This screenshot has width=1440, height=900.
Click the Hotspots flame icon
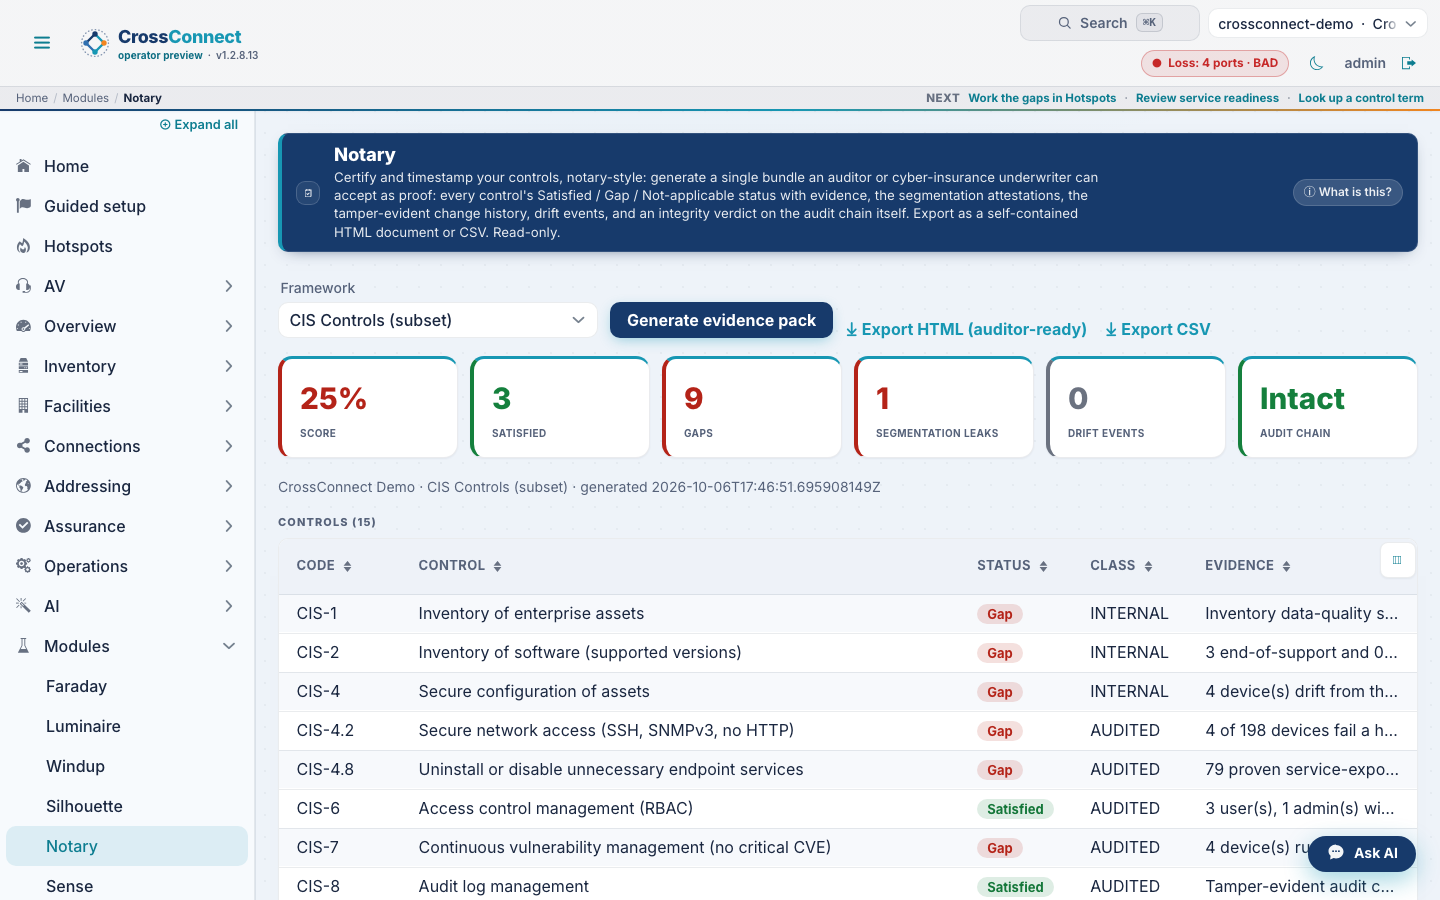coord(24,246)
